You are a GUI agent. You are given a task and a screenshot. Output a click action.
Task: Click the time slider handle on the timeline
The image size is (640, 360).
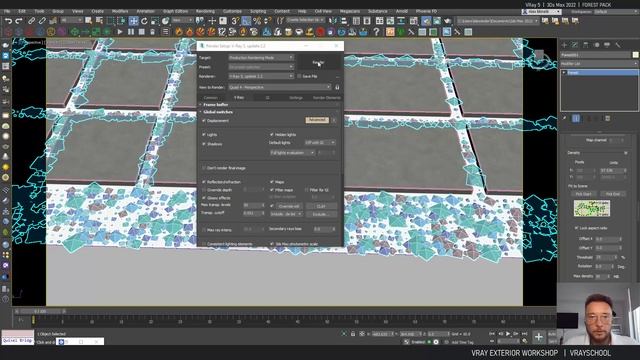(x=40, y=311)
